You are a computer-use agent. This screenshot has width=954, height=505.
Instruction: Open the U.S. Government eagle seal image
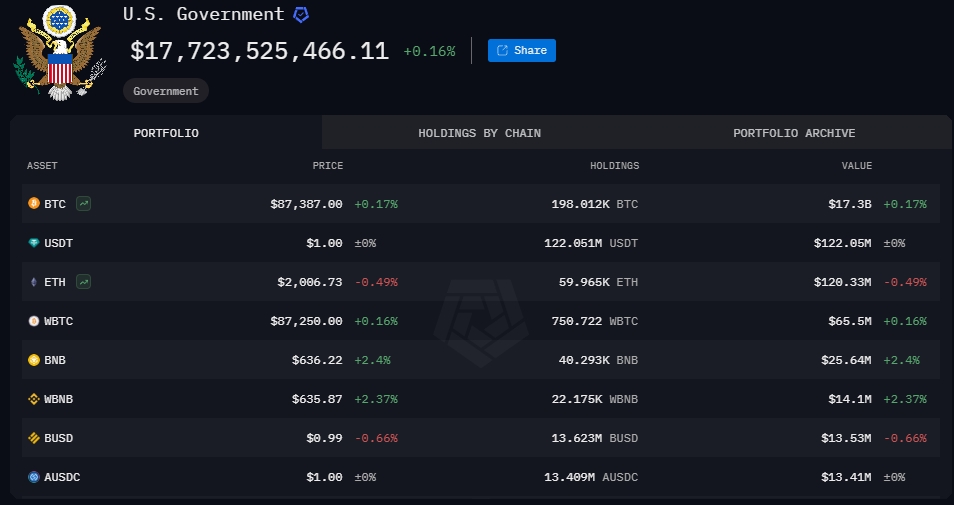(x=60, y=52)
